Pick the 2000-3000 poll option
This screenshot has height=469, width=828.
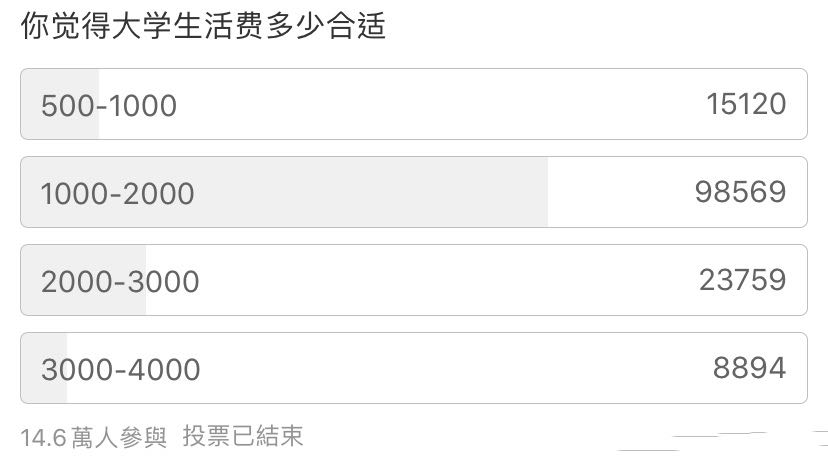tap(120, 281)
